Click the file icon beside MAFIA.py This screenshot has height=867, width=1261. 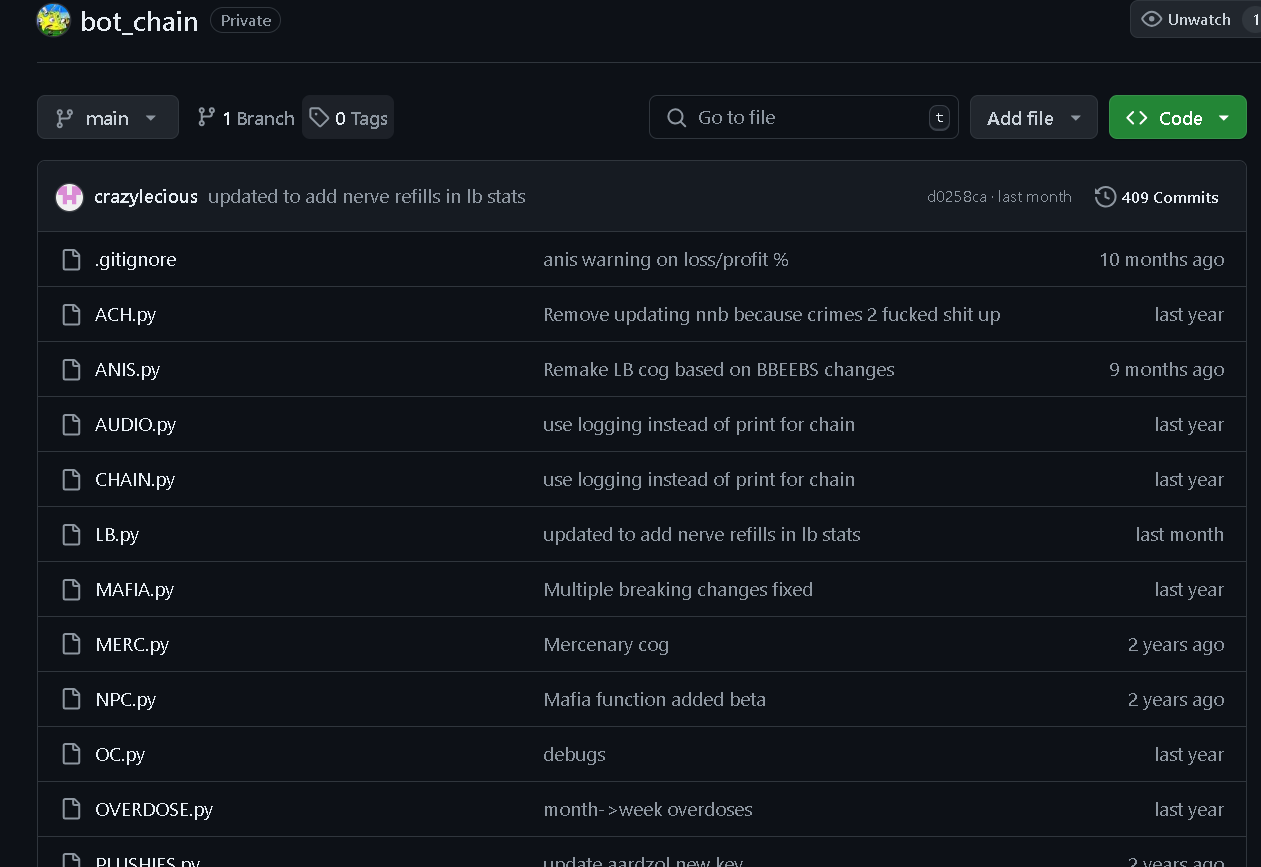71,589
